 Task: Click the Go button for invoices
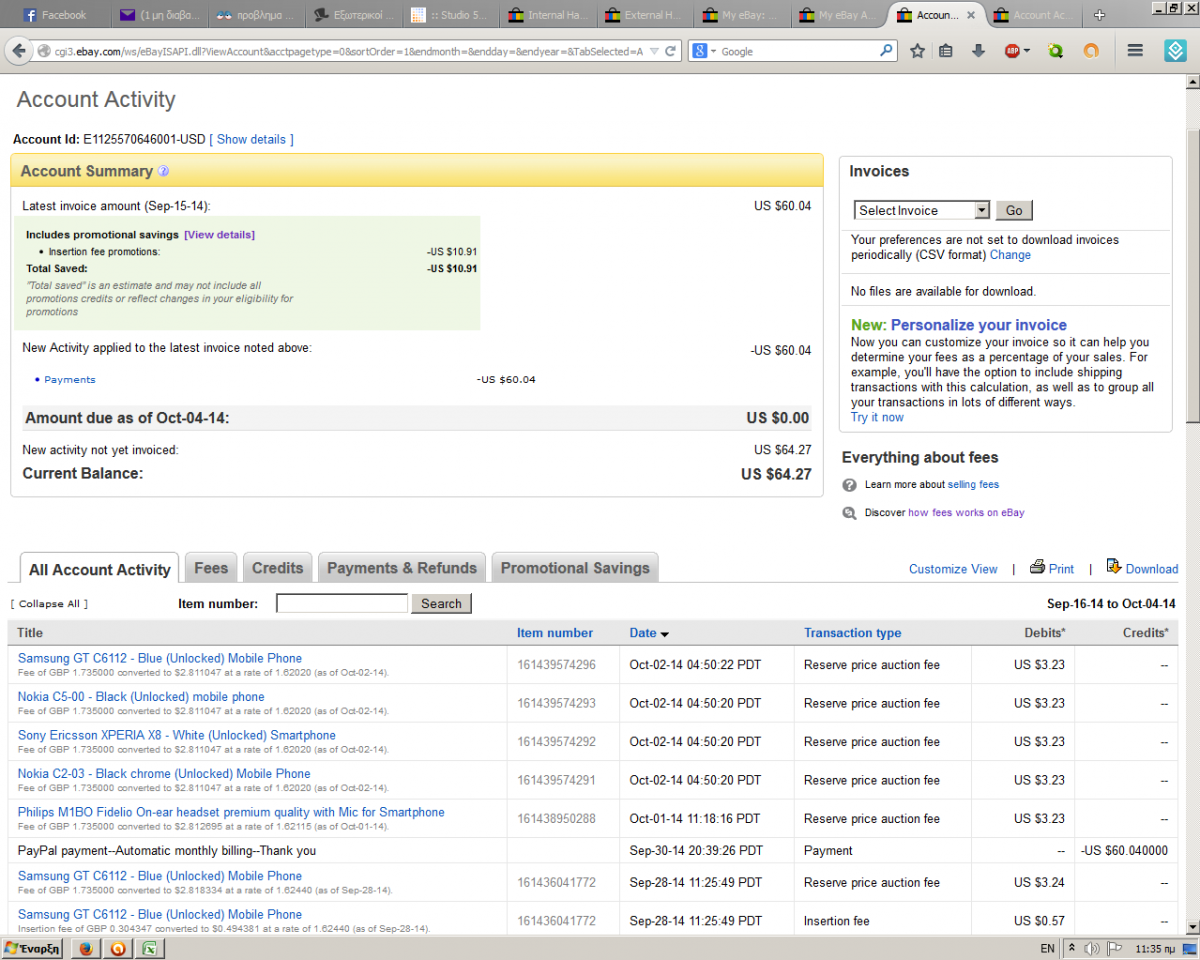pos(1014,211)
